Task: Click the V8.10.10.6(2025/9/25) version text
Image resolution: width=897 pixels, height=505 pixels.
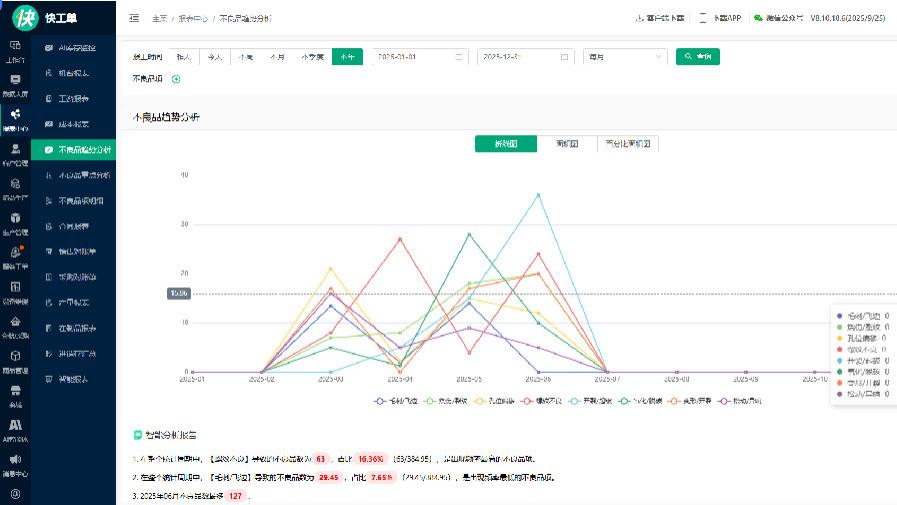Action: tap(848, 18)
